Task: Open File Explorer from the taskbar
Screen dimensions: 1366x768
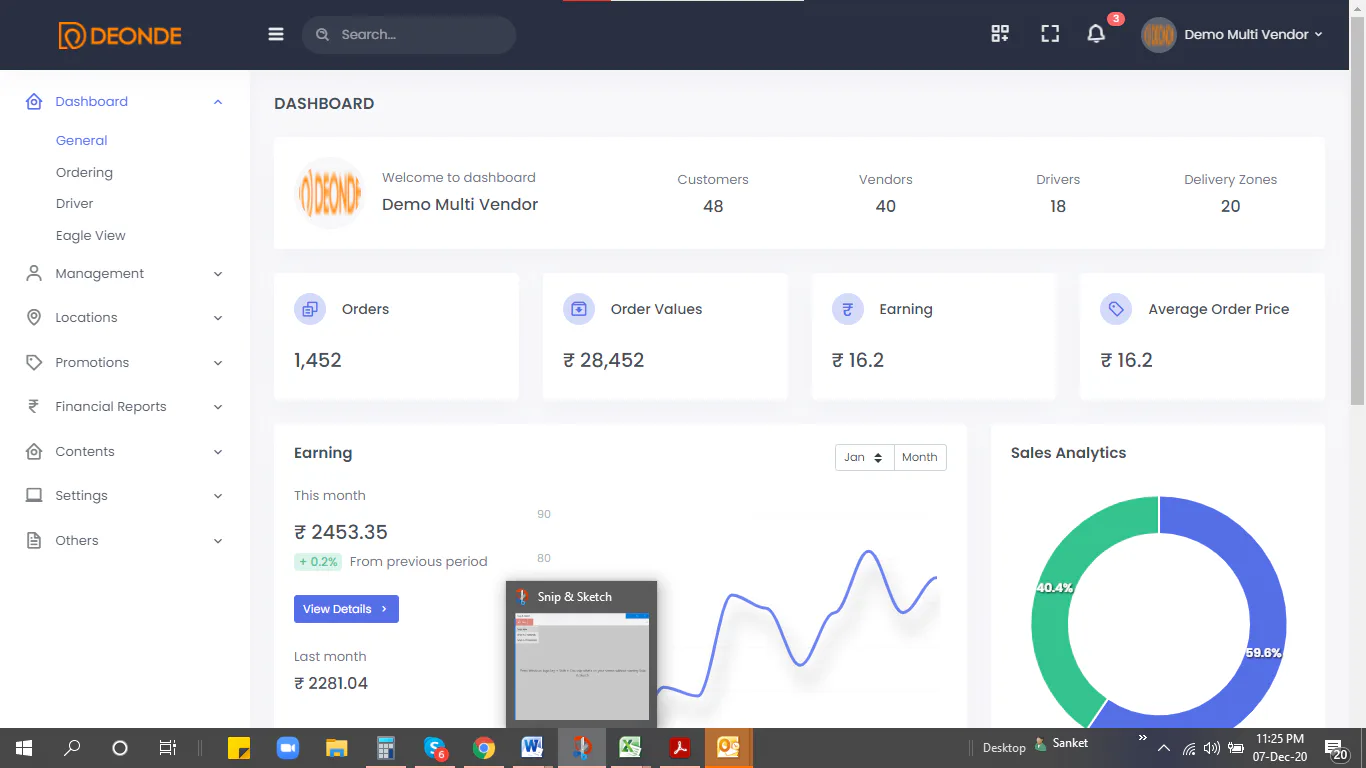Action: 337,748
